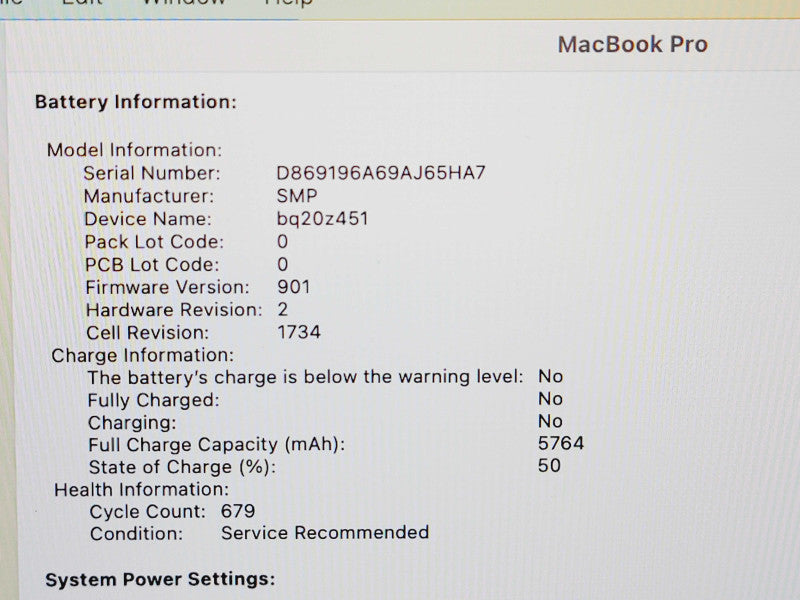800x600 pixels.
Task: Click the Device Name label
Action: [148, 219]
